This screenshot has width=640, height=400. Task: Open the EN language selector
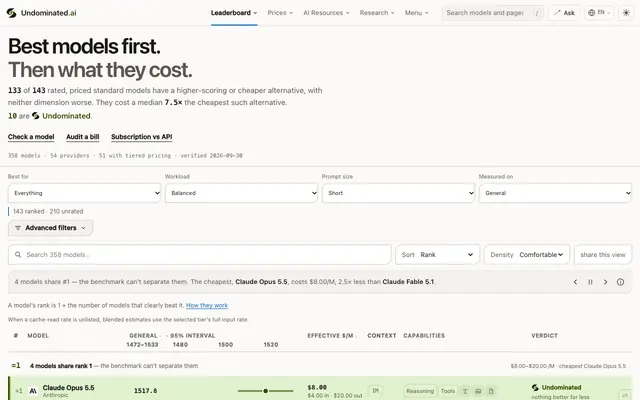599,13
